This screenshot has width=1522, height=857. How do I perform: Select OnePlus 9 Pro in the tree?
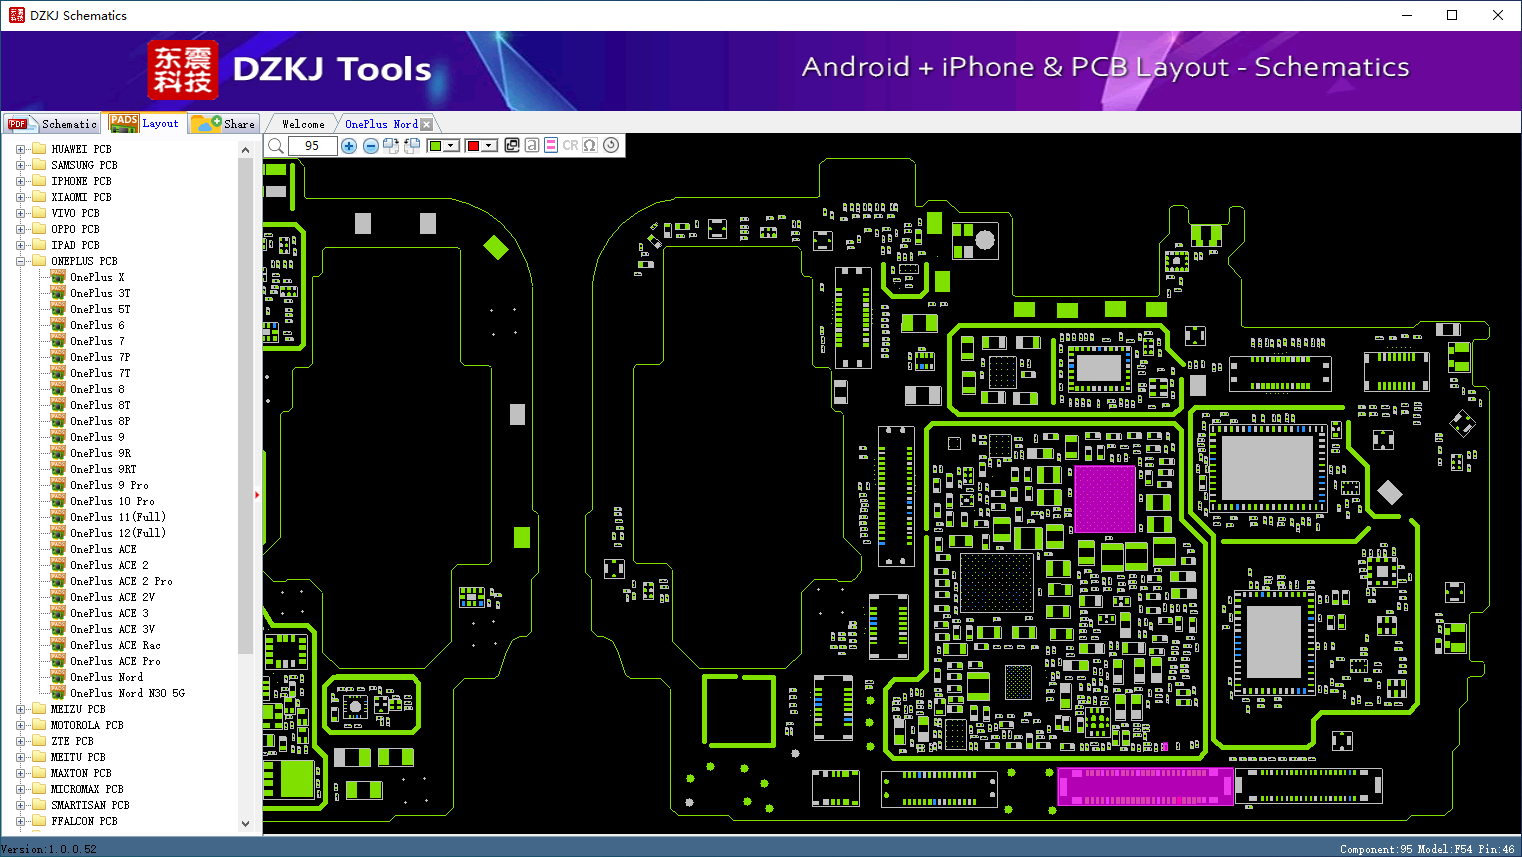pos(109,485)
